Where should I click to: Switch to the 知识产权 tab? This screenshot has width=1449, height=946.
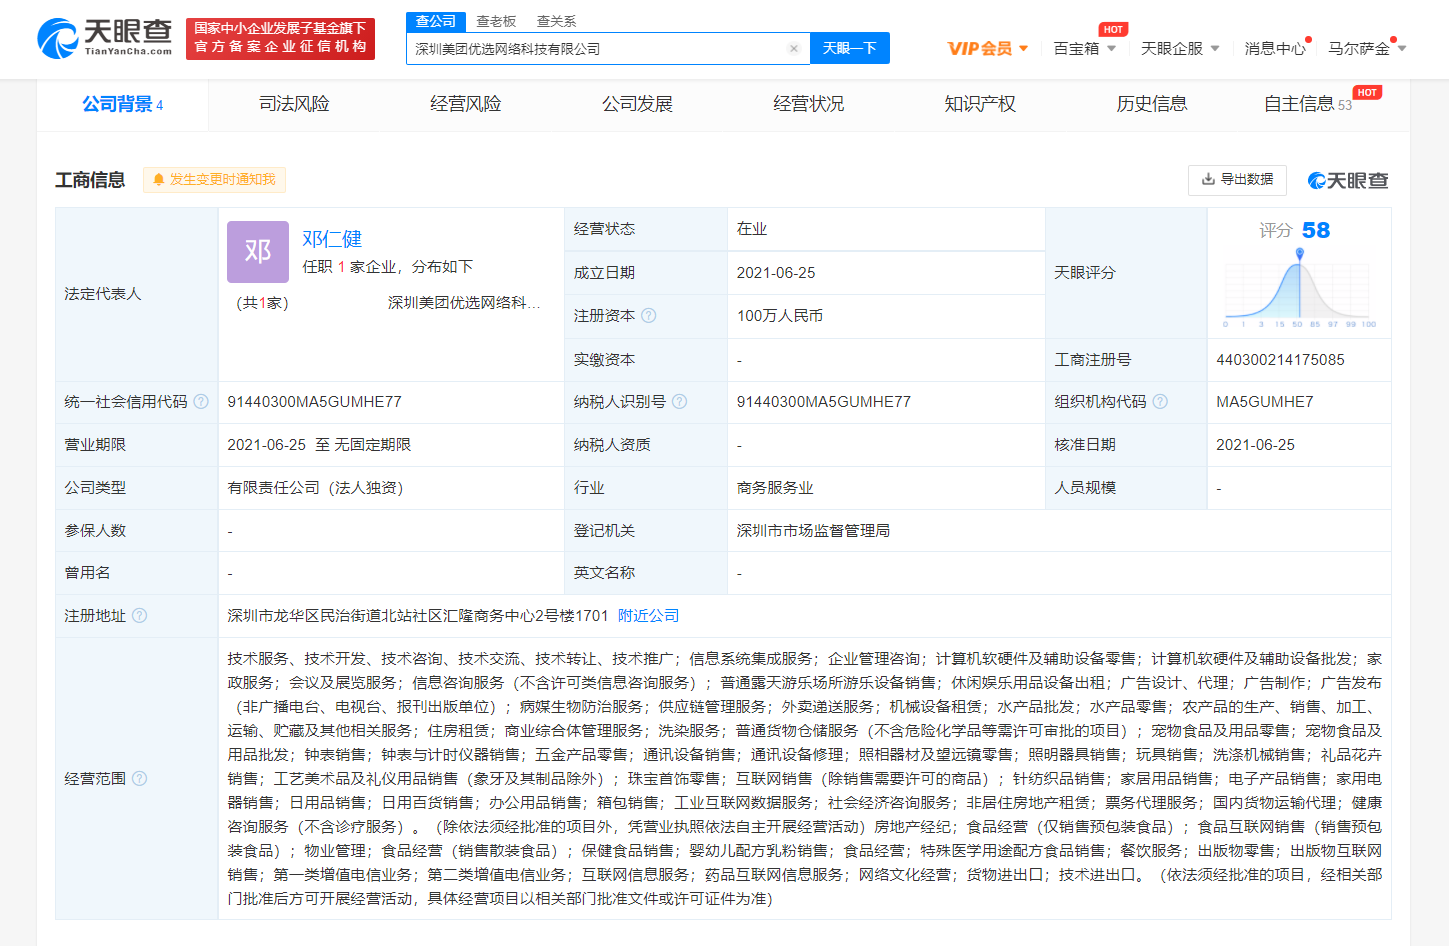coord(980,104)
